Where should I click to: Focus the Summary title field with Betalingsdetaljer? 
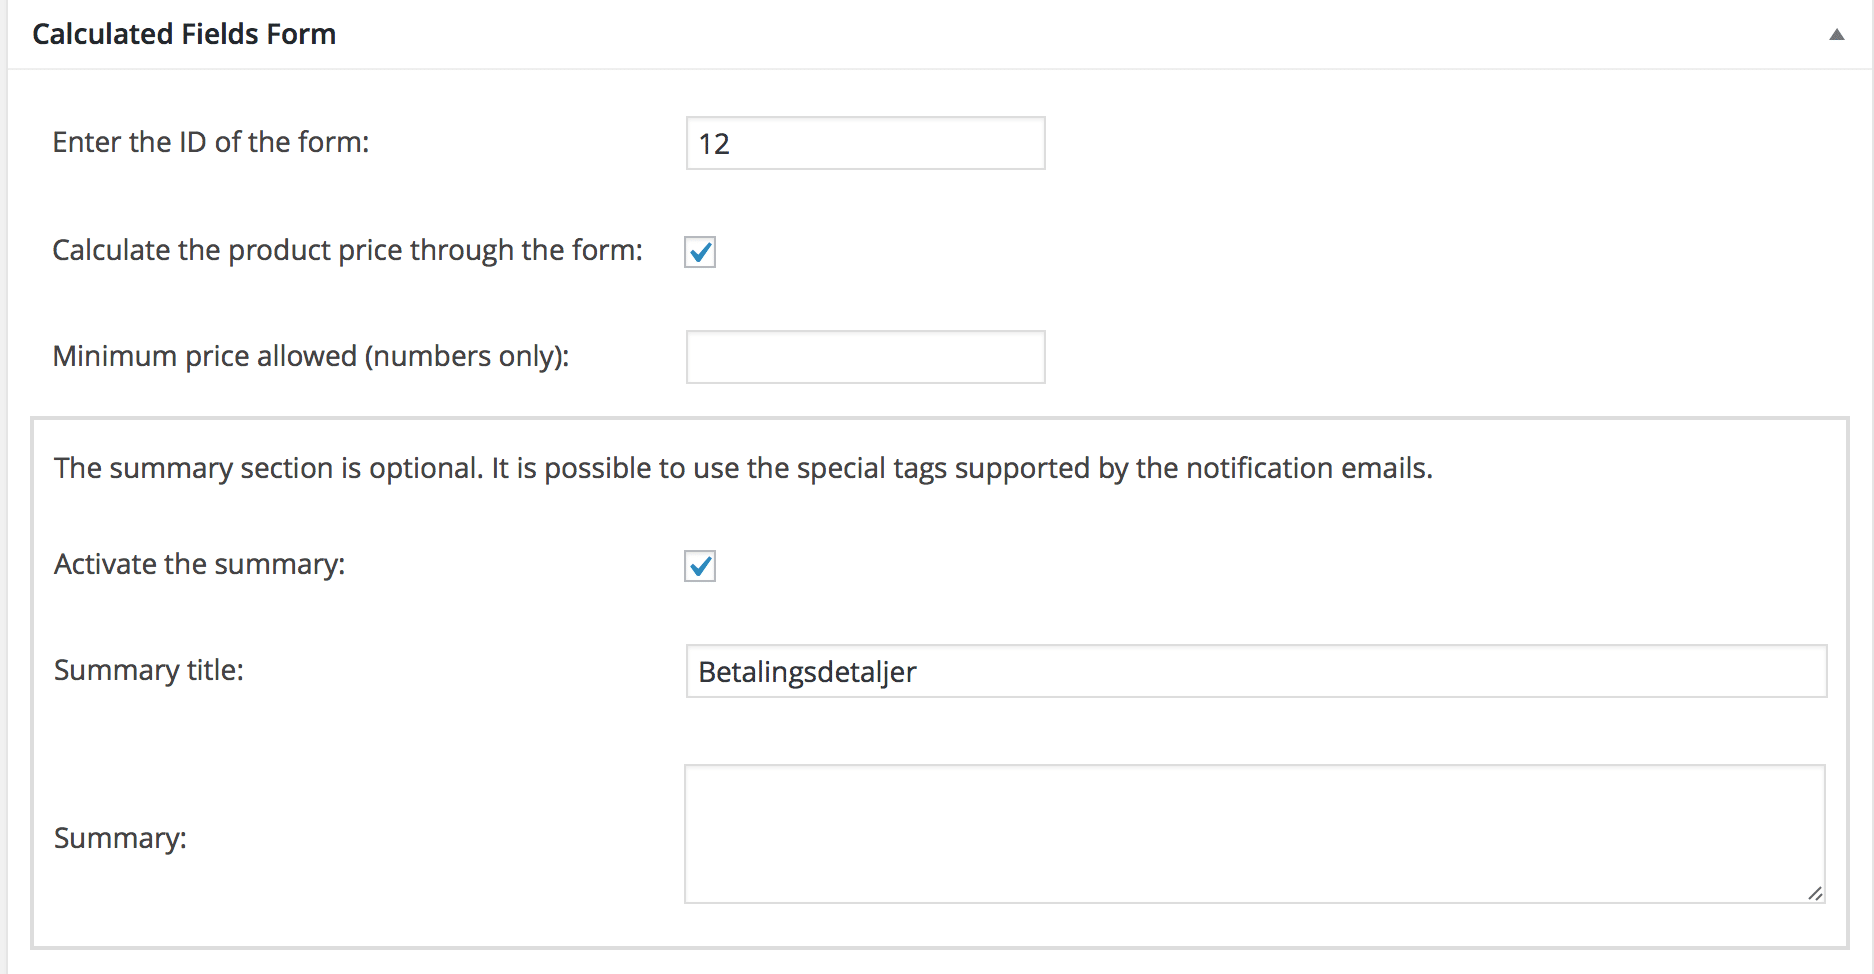1256,671
